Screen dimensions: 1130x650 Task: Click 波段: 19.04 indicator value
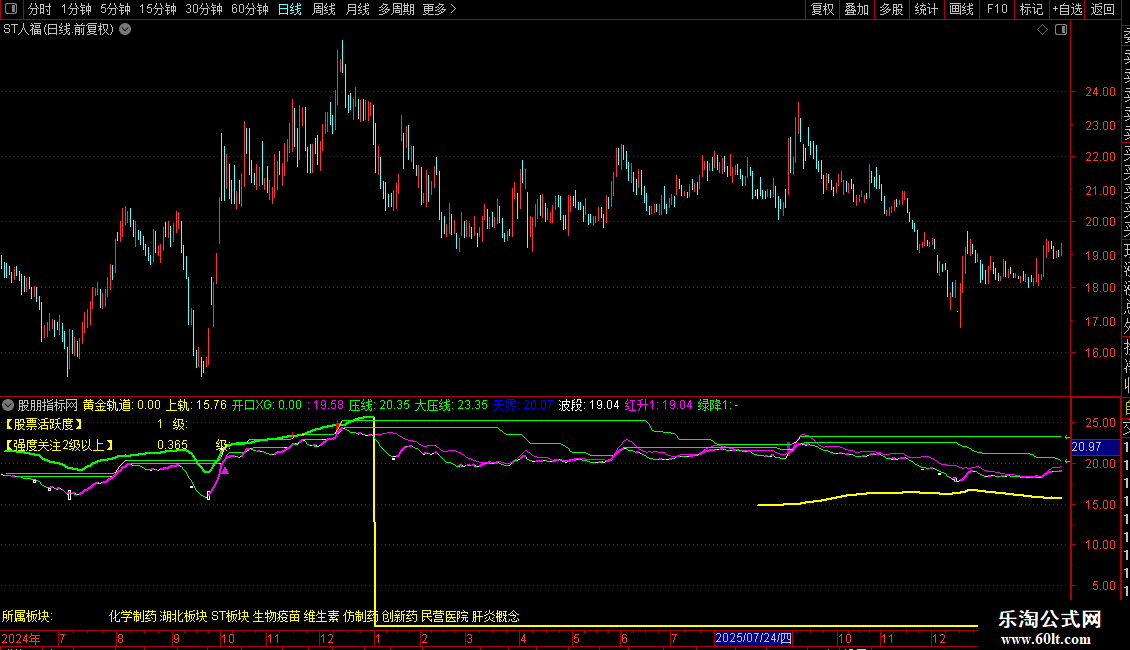pyautogui.click(x=589, y=406)
